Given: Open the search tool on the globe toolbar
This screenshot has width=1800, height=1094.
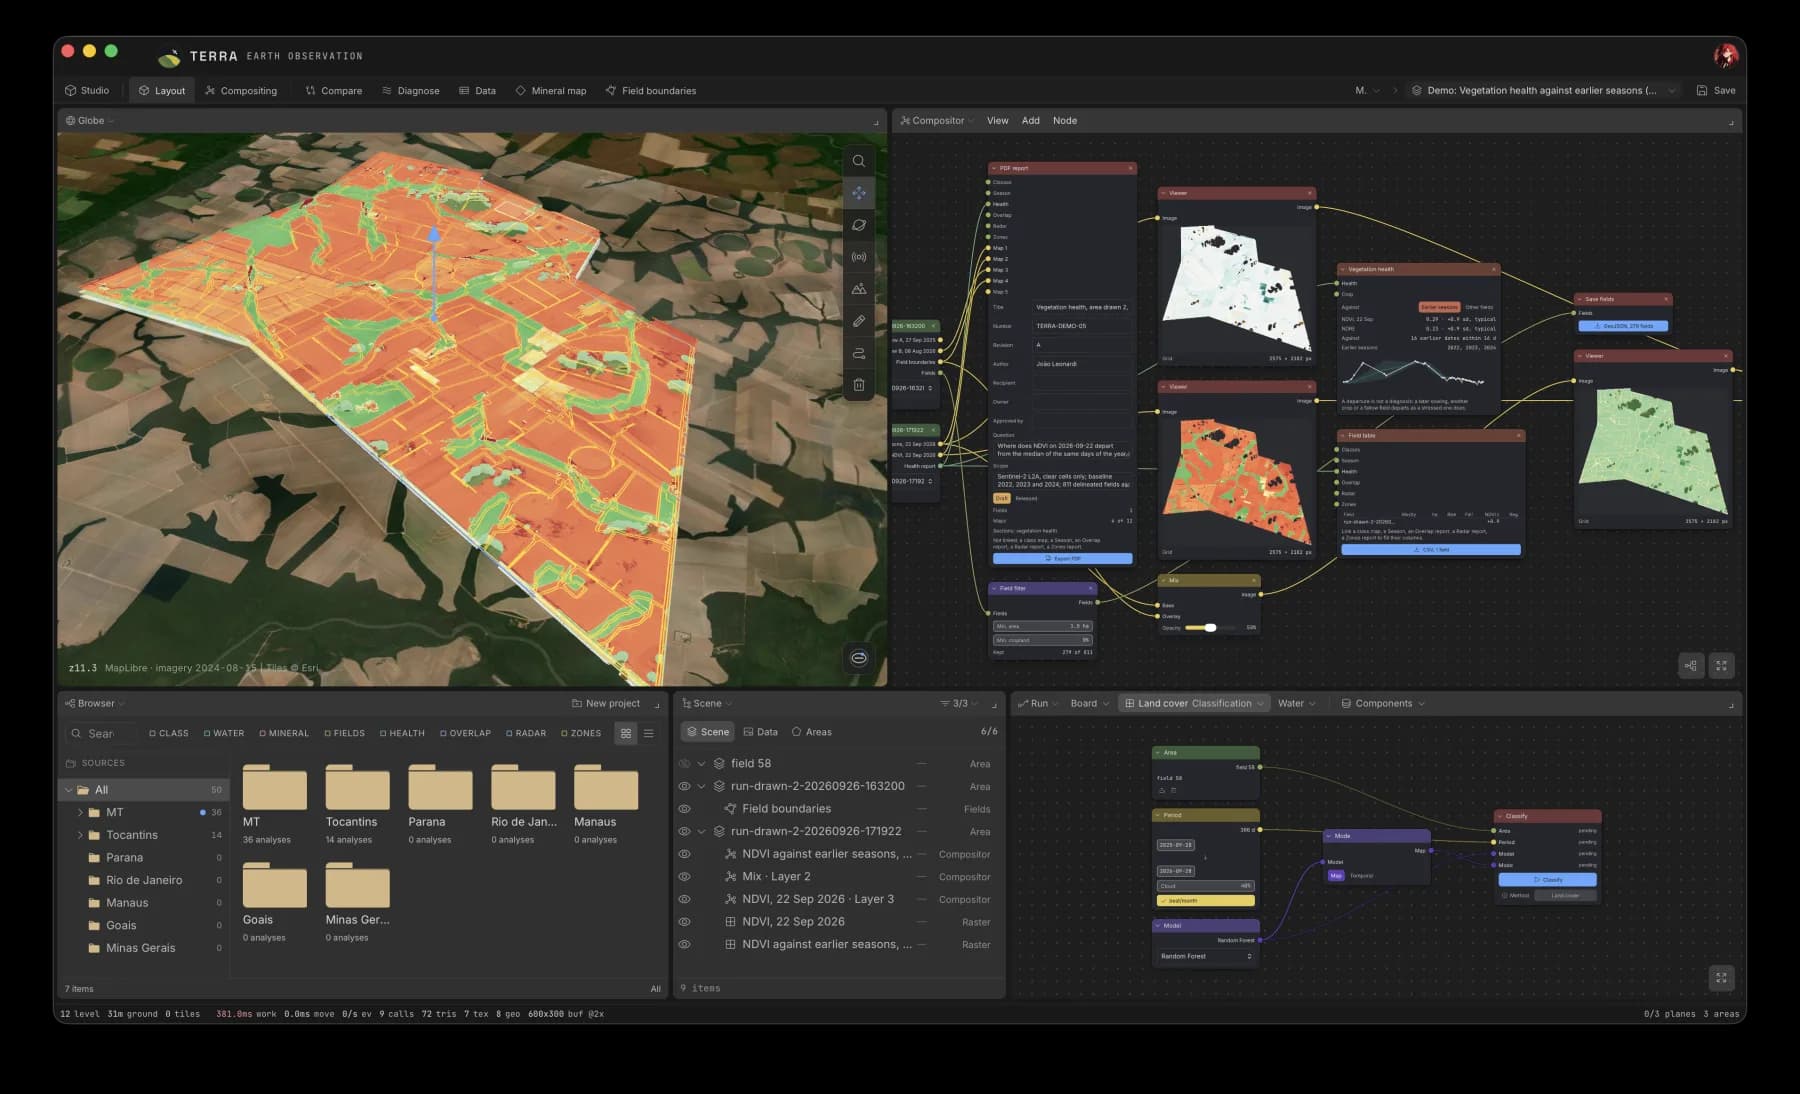Looking at the screenshot, I should [858, 161].
